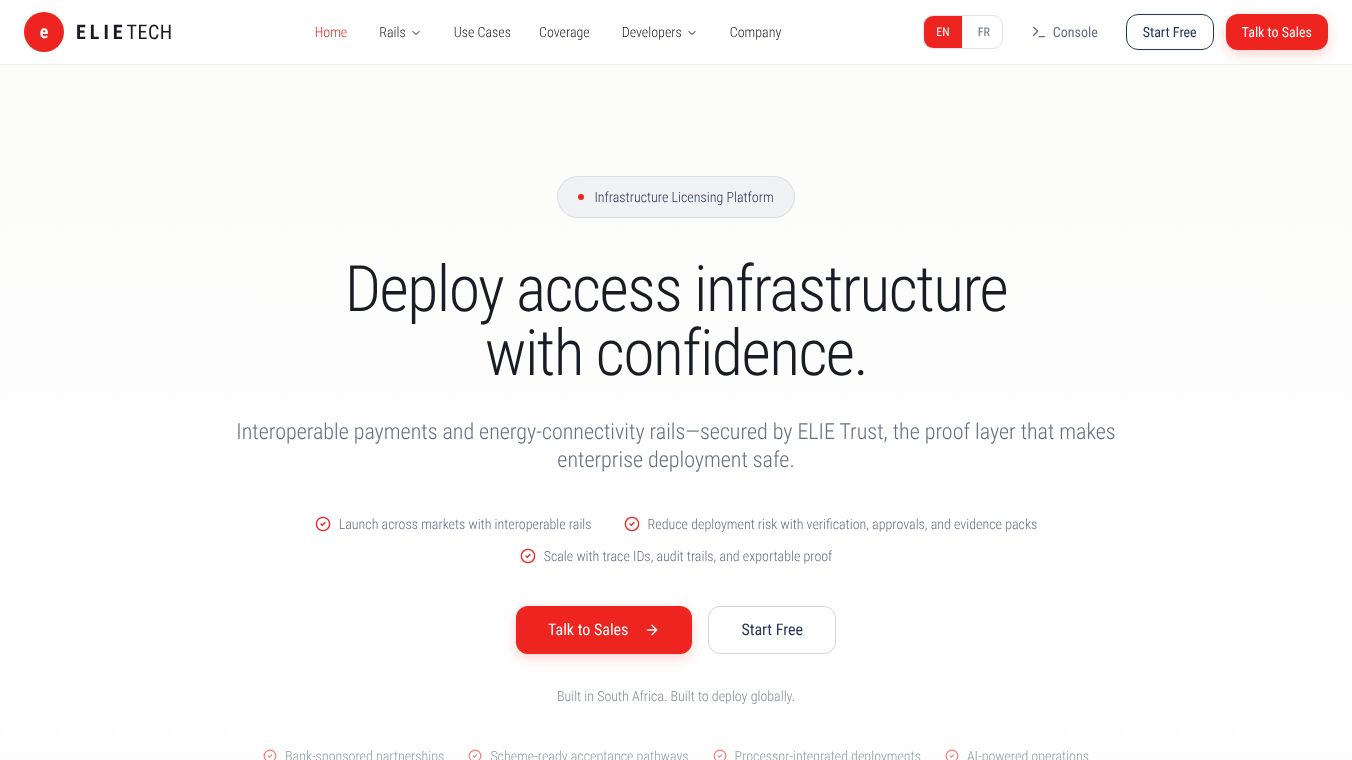This screenshot has height=760, width=1352.
Task: Click the hero Talk to Sales arrow button
Action: pos(604,630)
